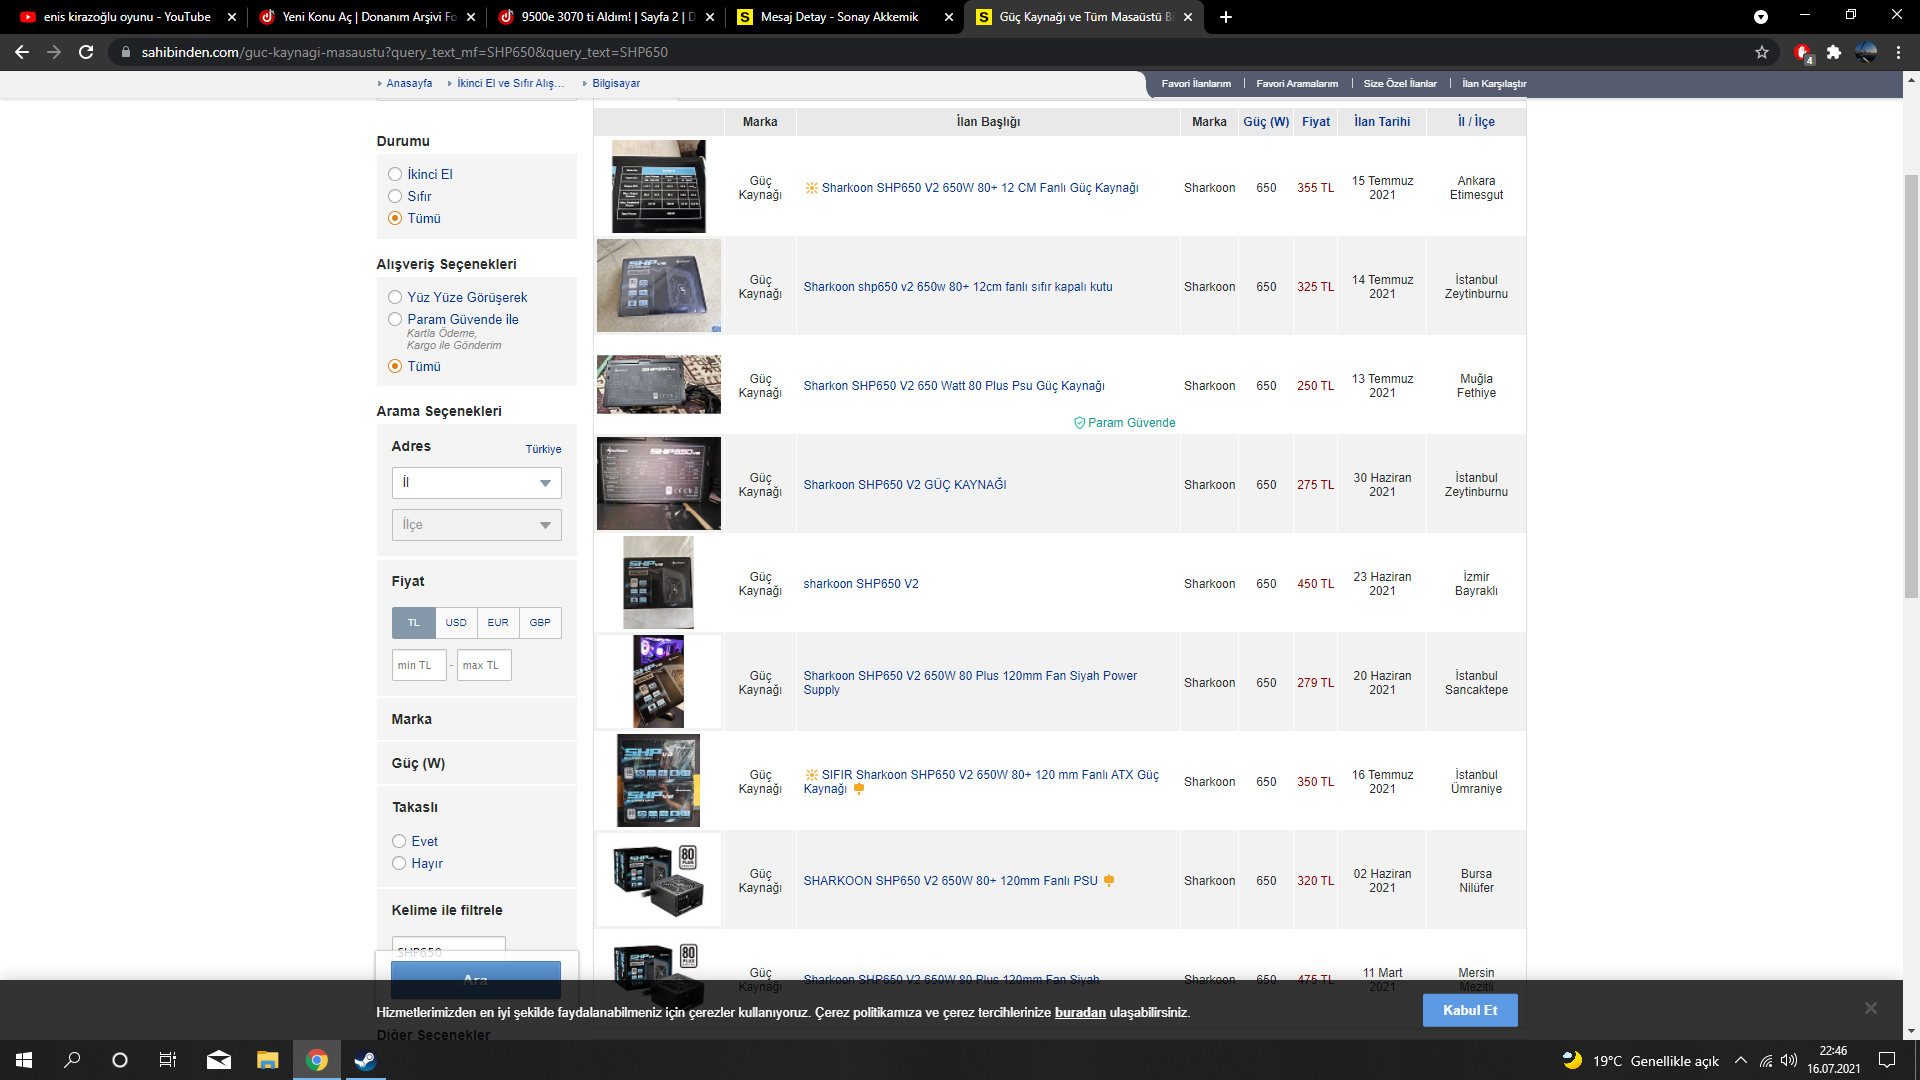Select USD currency tab
Image resolution: width=1920 pixels, height=1080 pixels.
456,623
